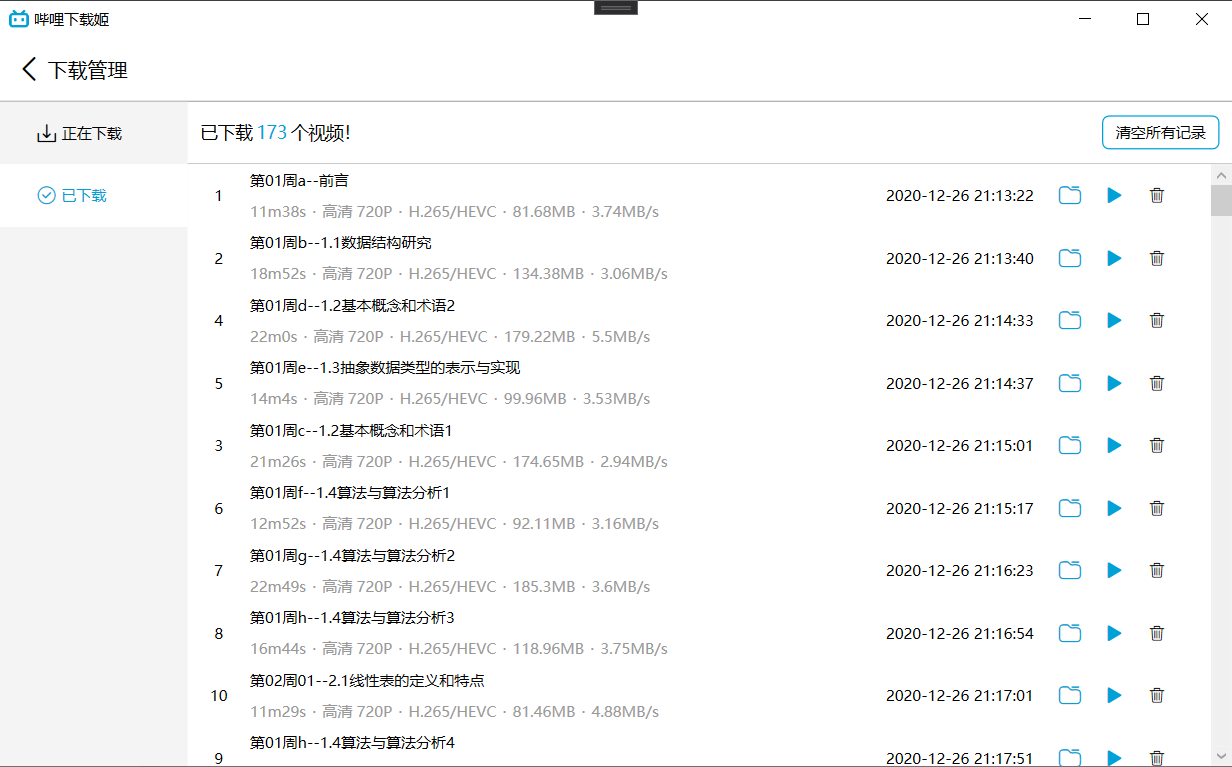This screenshot has width=1232, height=767.
Task: Select title 第01周d--1.2基本概念和术语2
Action: pos(352,306)
